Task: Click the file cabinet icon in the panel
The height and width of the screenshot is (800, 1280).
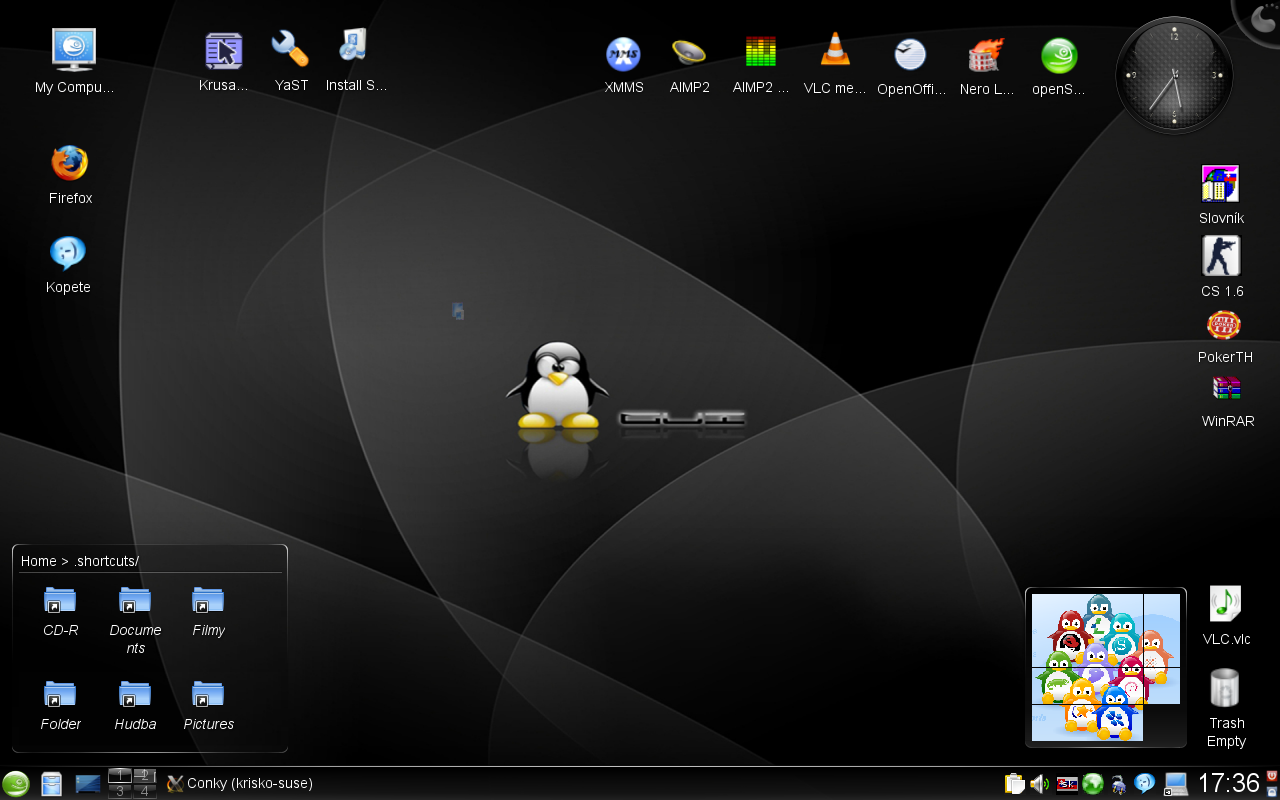Action: click(52, 784)
